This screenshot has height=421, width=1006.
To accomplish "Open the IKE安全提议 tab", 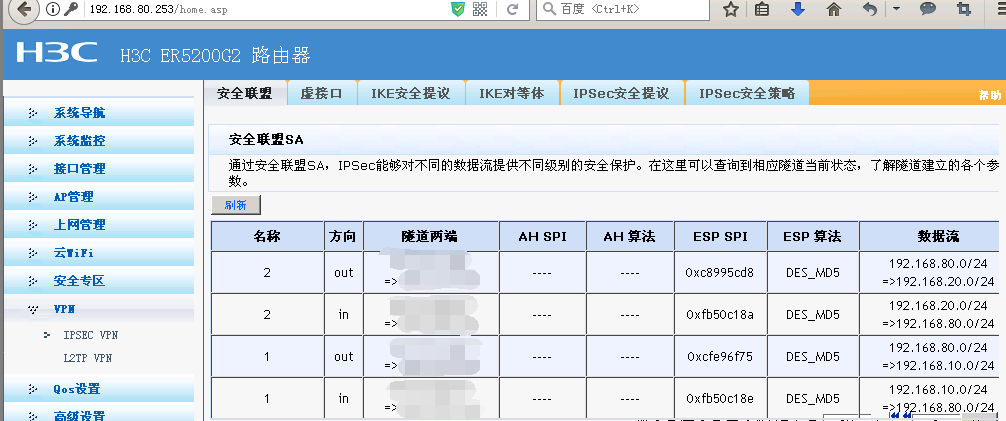I will tap(411, 93).
